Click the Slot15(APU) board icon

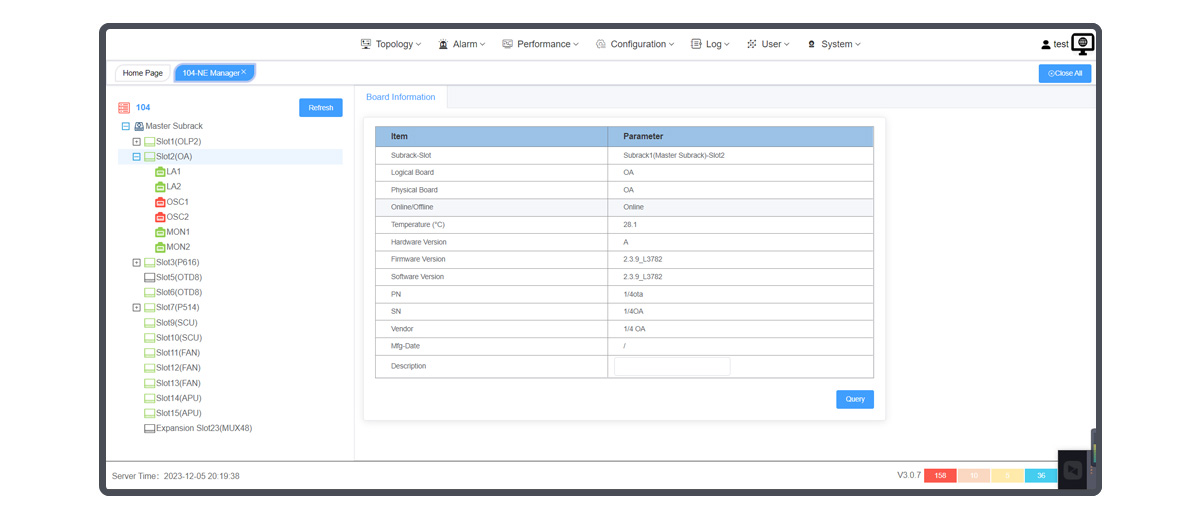point(150,413)
